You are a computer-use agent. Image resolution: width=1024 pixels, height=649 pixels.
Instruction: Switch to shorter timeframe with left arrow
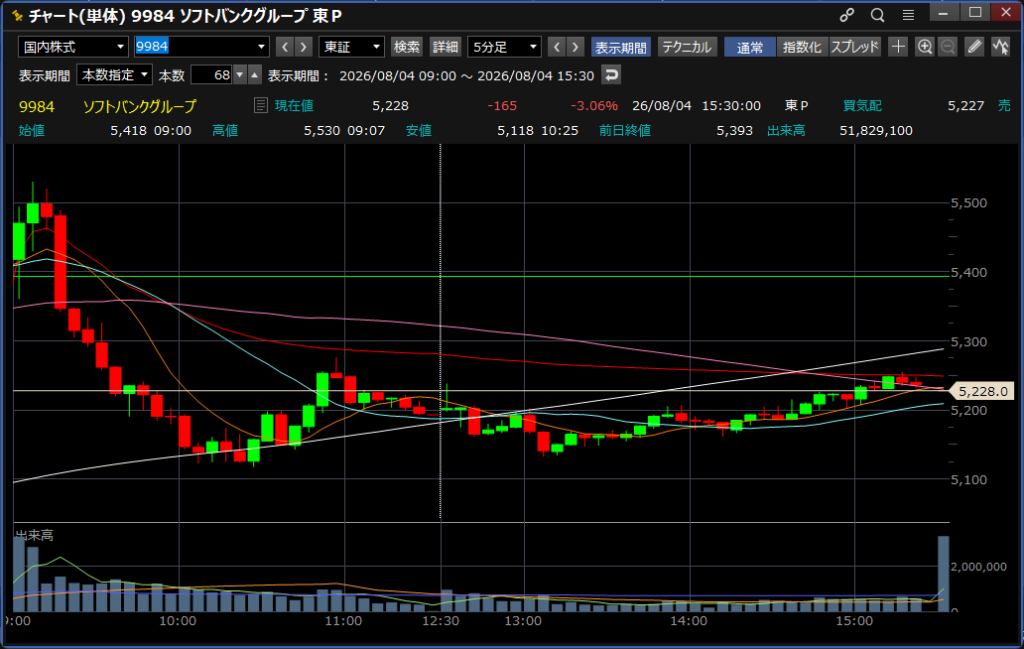[x=556, y=46]
